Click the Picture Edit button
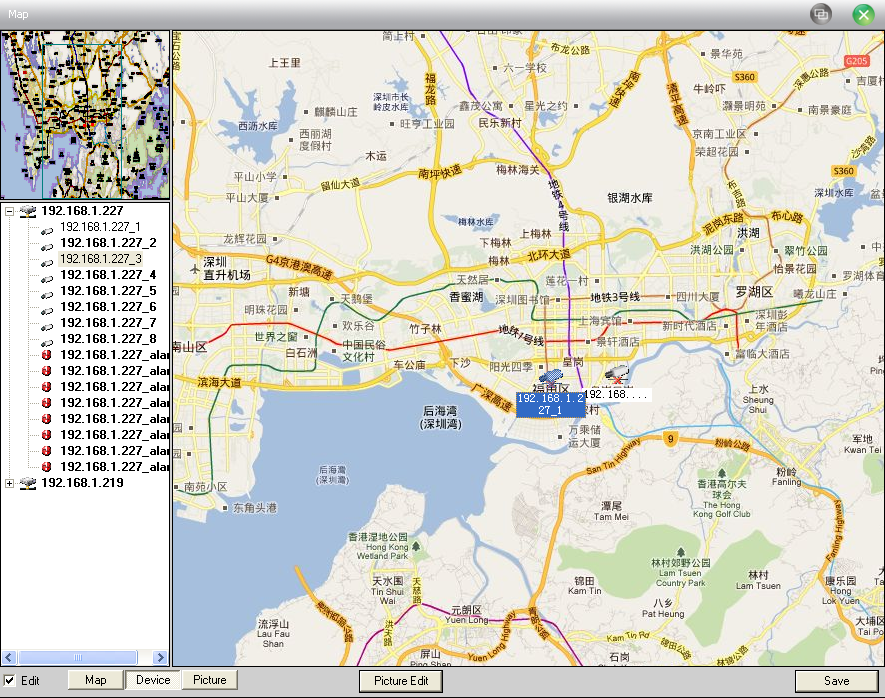 401,681
